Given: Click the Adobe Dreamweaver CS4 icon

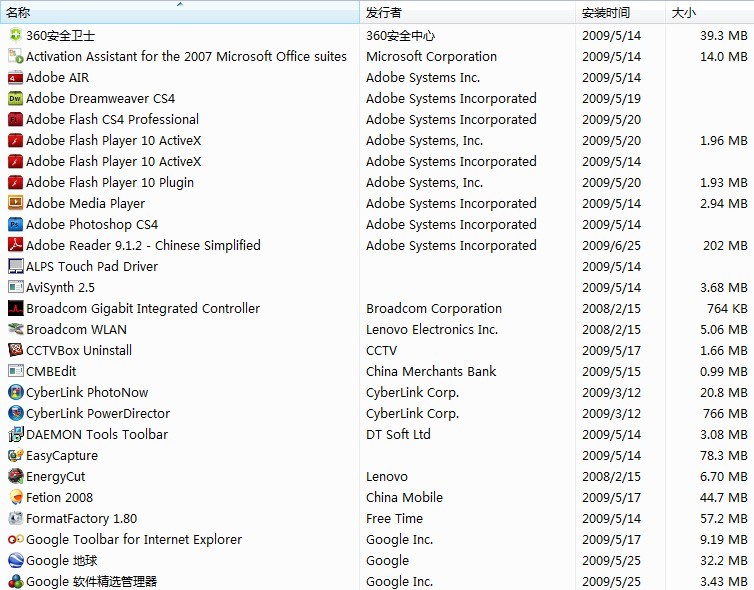Looking at the screenshot, I should click(16, 98).
